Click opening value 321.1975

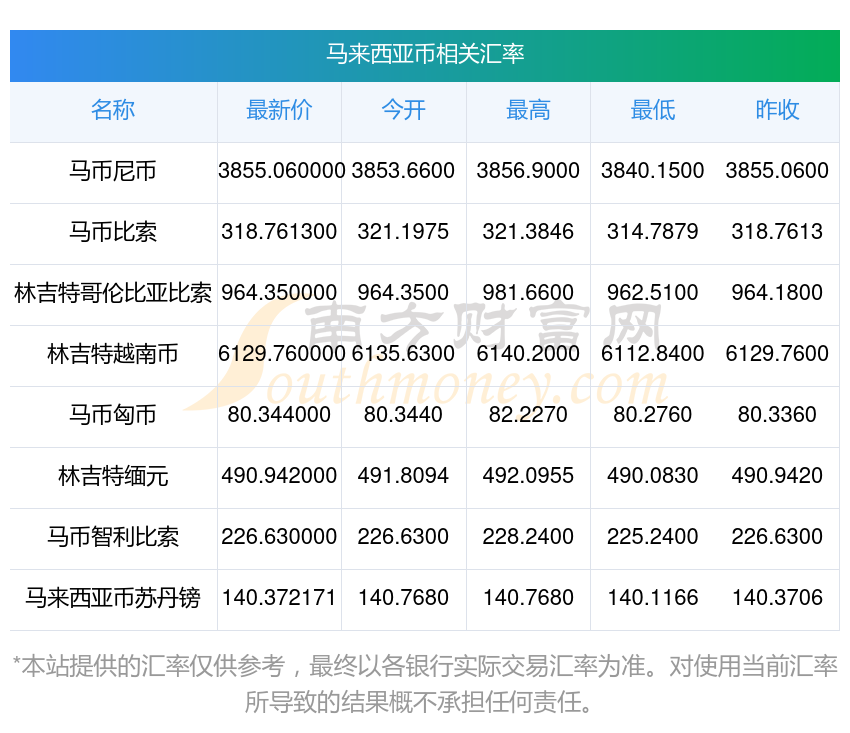click(403, 232)
